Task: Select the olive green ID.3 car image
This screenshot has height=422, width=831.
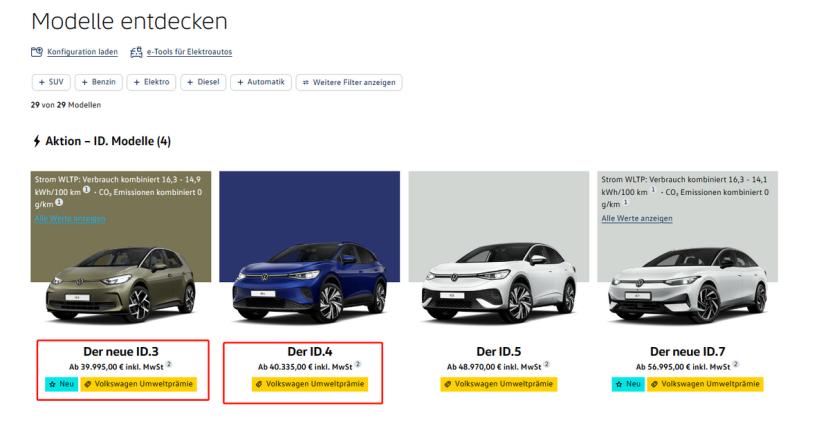Action: click(121, 284)
